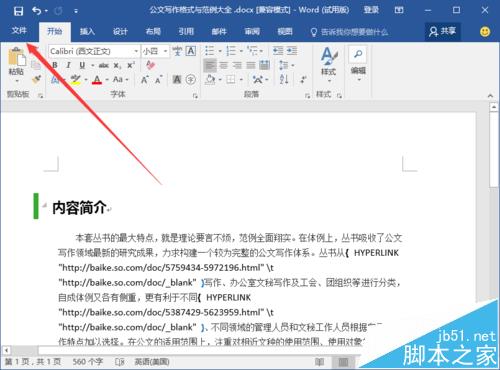Toggle Bold formatting
This screenshot has width=500, height=370.
click(55, 65)
